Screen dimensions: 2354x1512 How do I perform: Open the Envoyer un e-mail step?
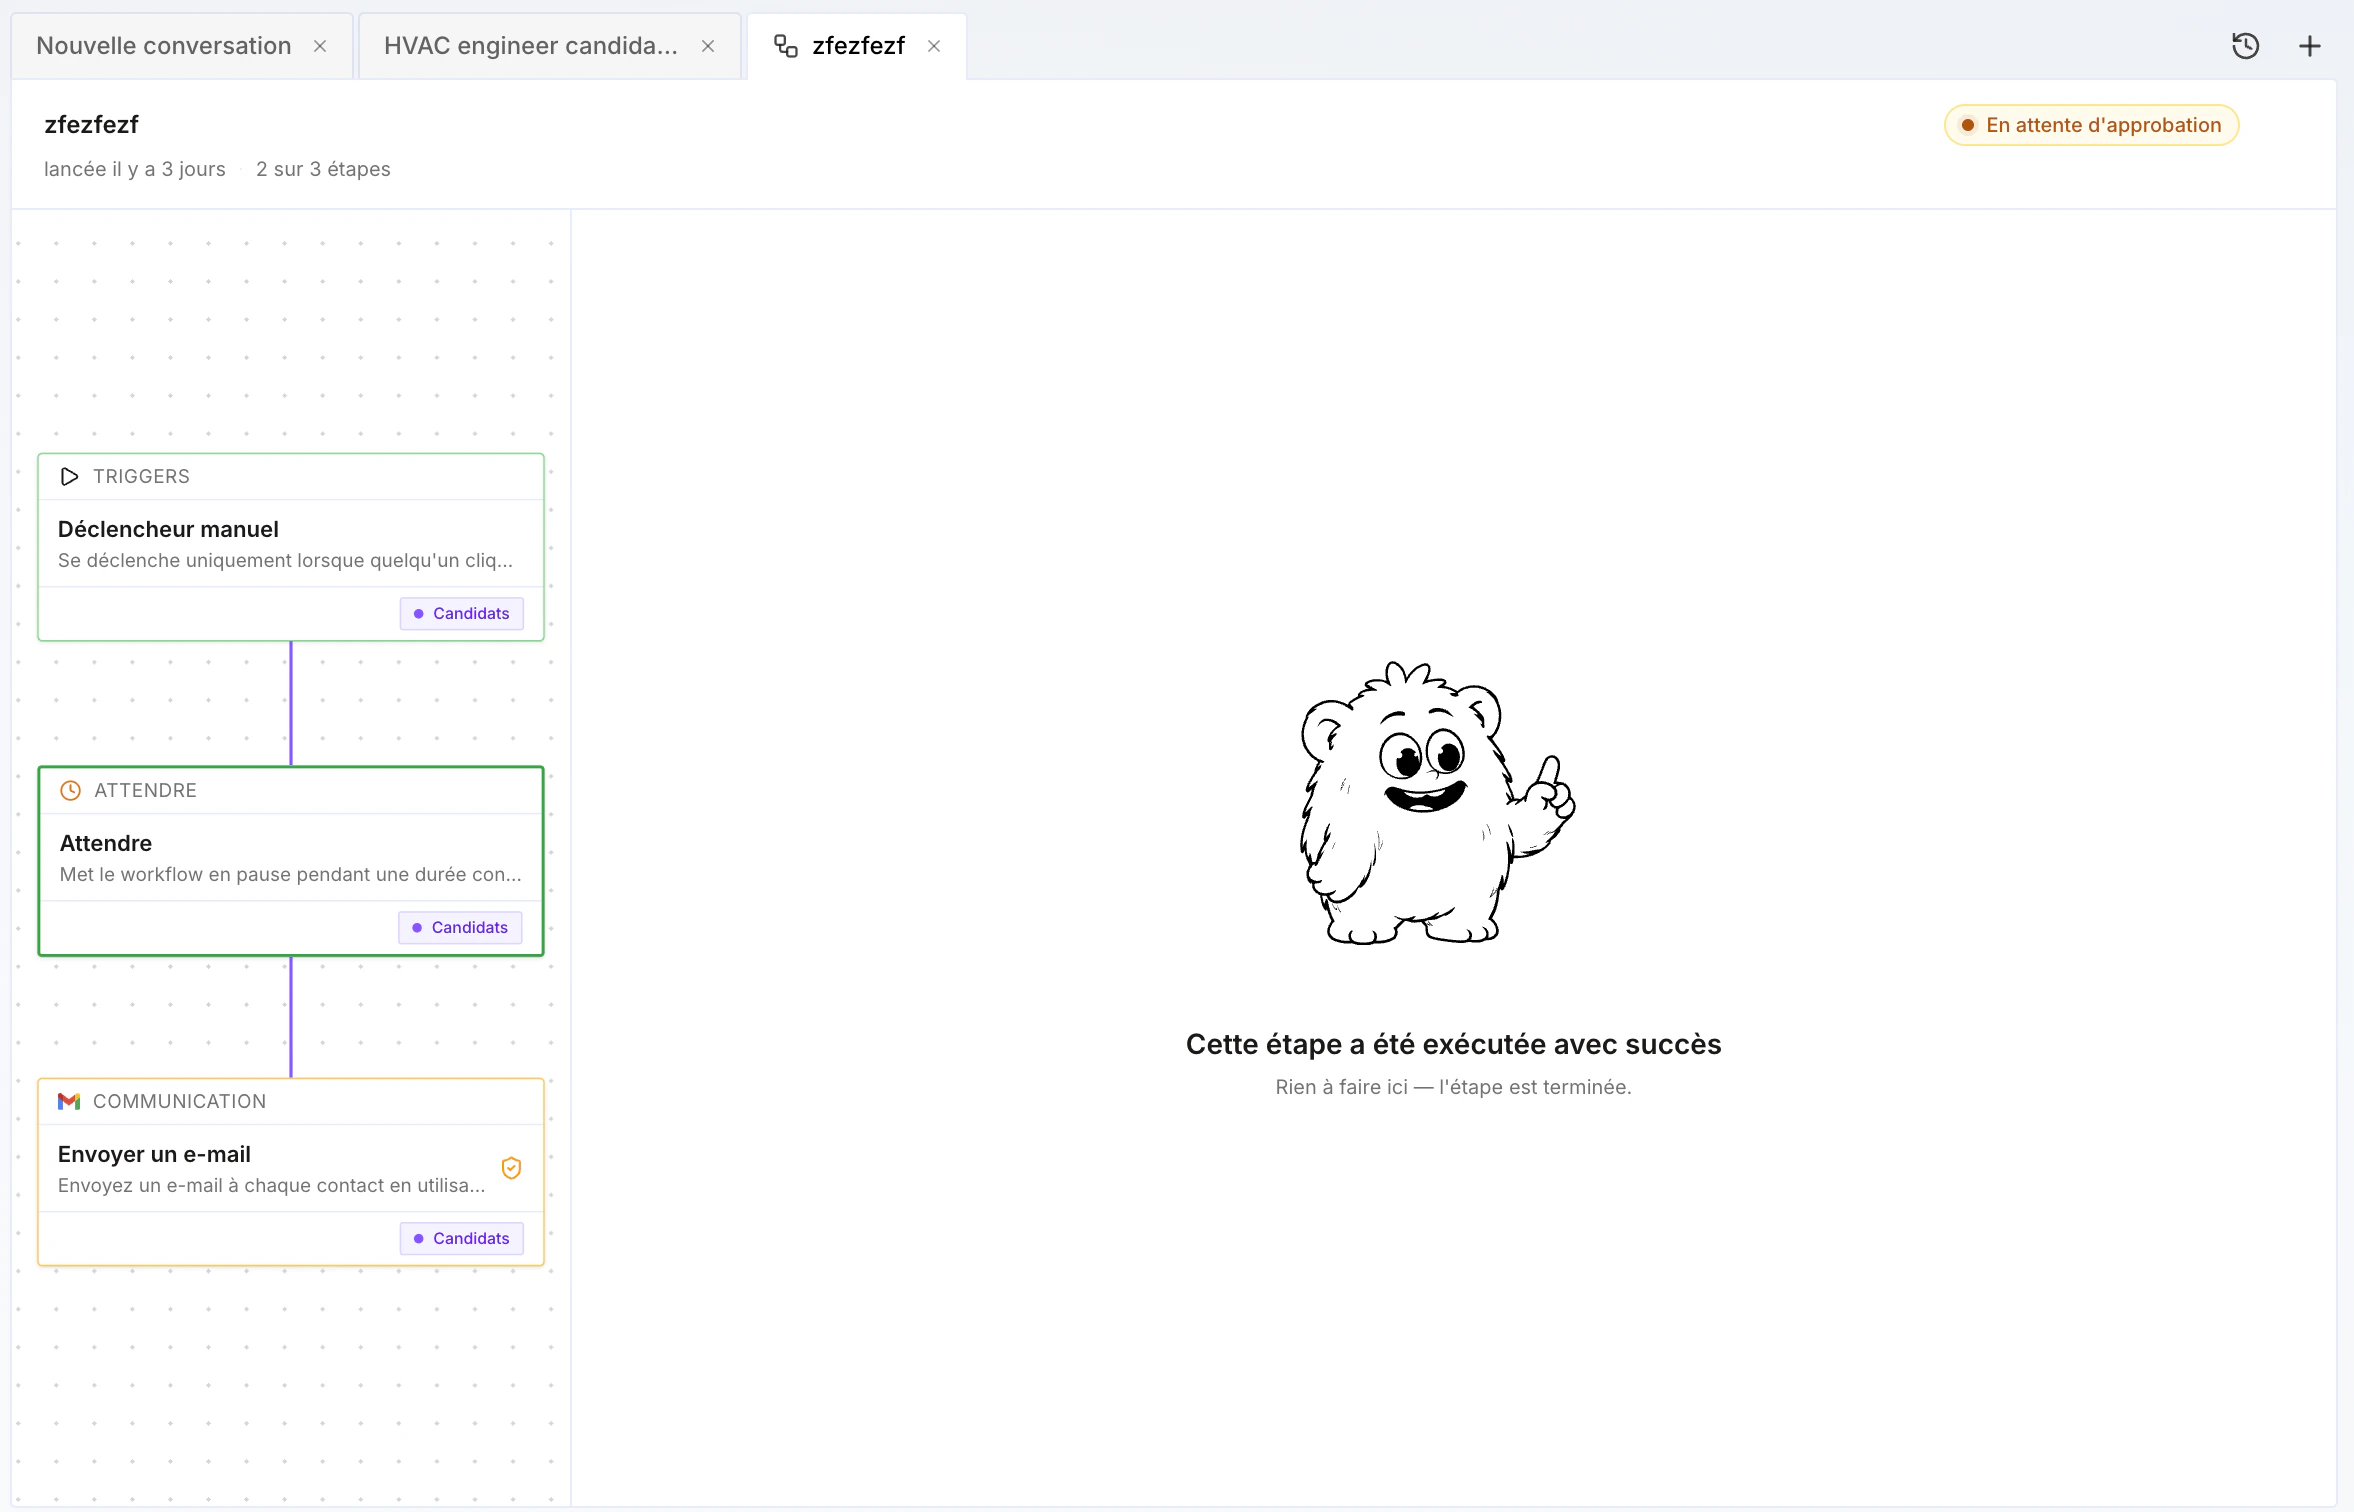291,1172
